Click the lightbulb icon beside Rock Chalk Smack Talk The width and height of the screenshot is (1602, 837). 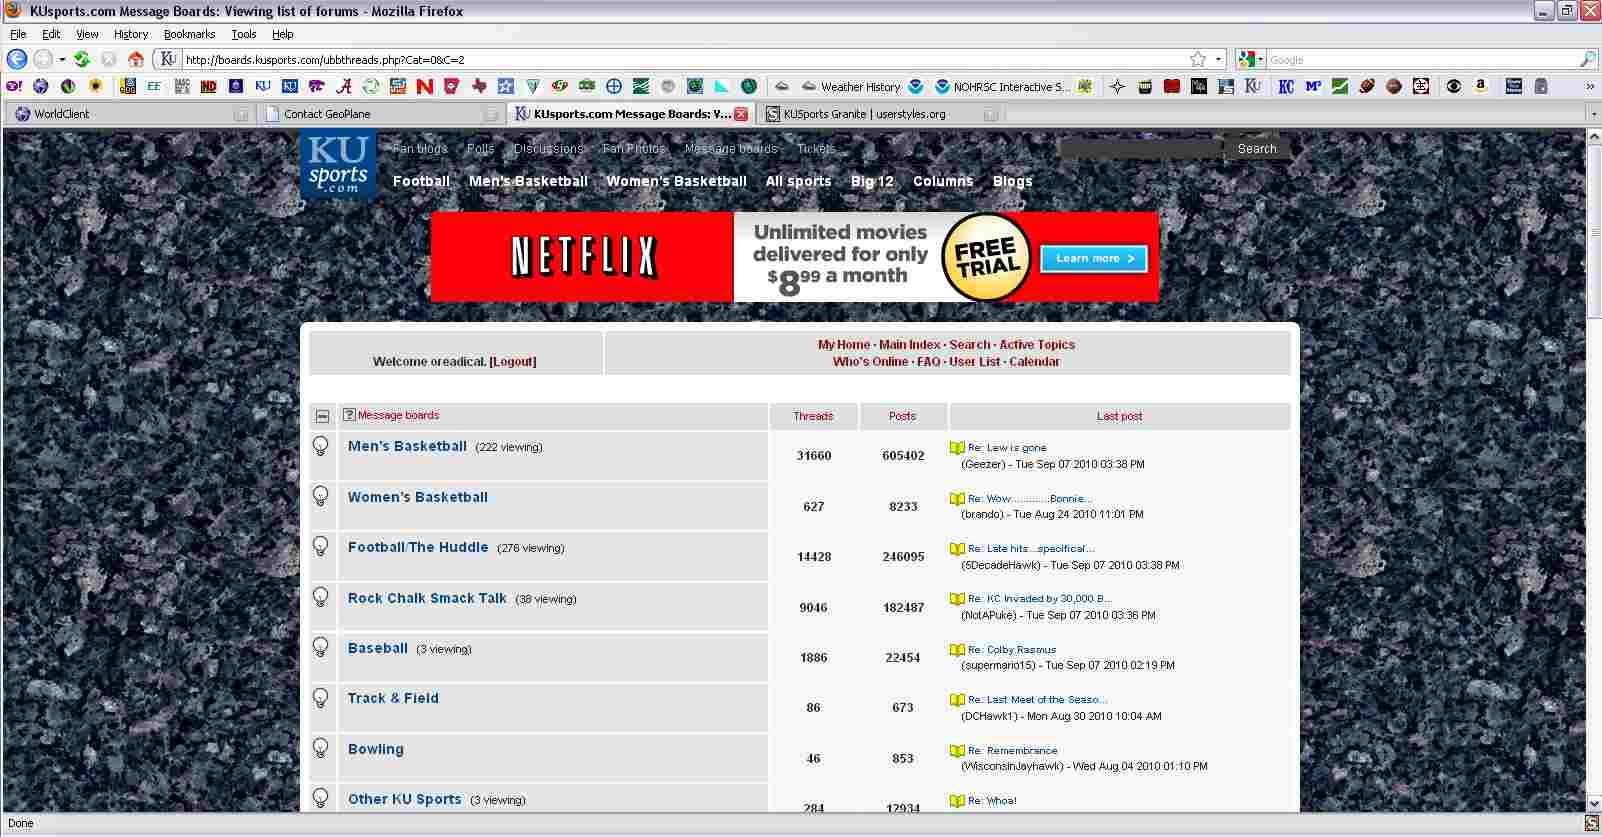321,597
